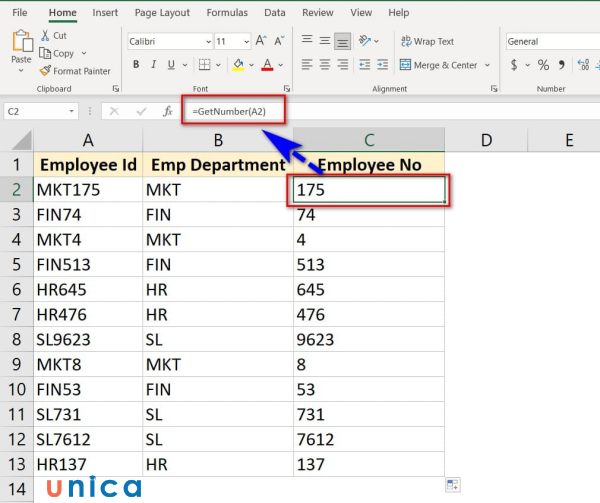The height and width of the screenshot is (503, 600).
Task: Click Select All corner triangle
Action: pos(21,140)
